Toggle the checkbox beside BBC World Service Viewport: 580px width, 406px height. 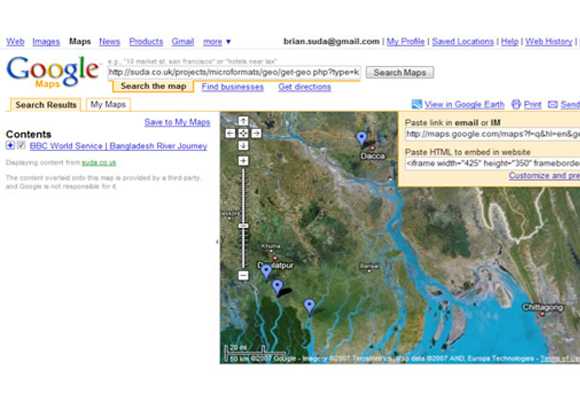coord(21,145)
